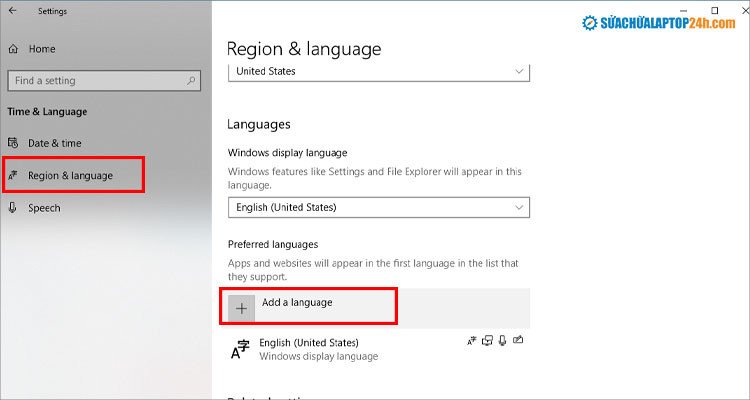
Task: Click the handwriting icon for English
Action: 517,341
